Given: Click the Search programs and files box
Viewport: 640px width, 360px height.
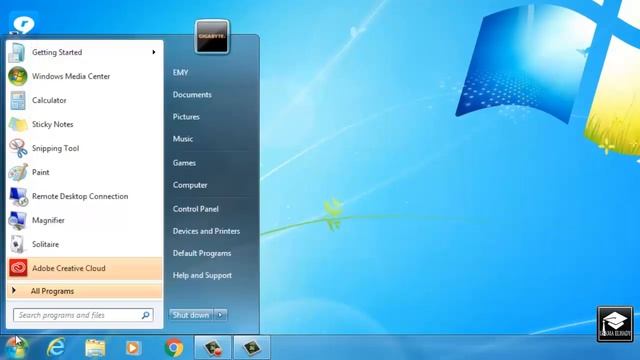Looking at the screenshot, I should click(x=83, y=315).
